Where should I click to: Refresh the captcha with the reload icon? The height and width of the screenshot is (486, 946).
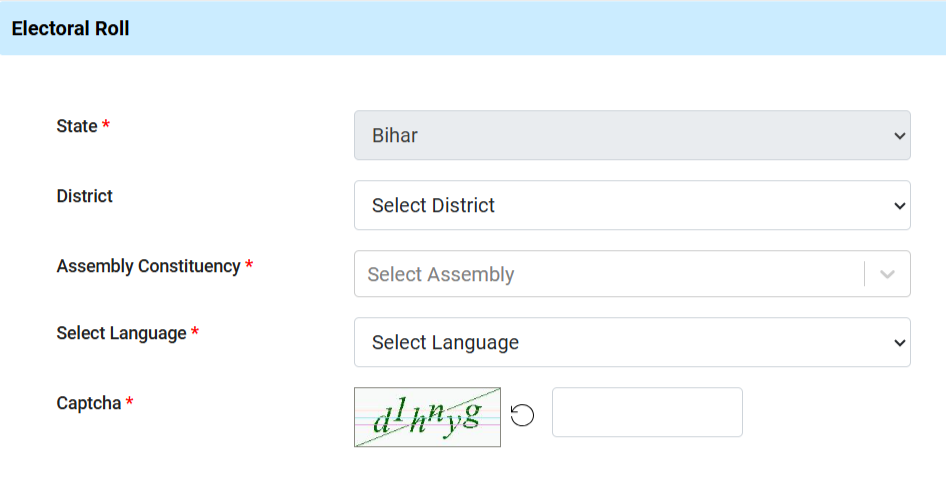point(522,415)
